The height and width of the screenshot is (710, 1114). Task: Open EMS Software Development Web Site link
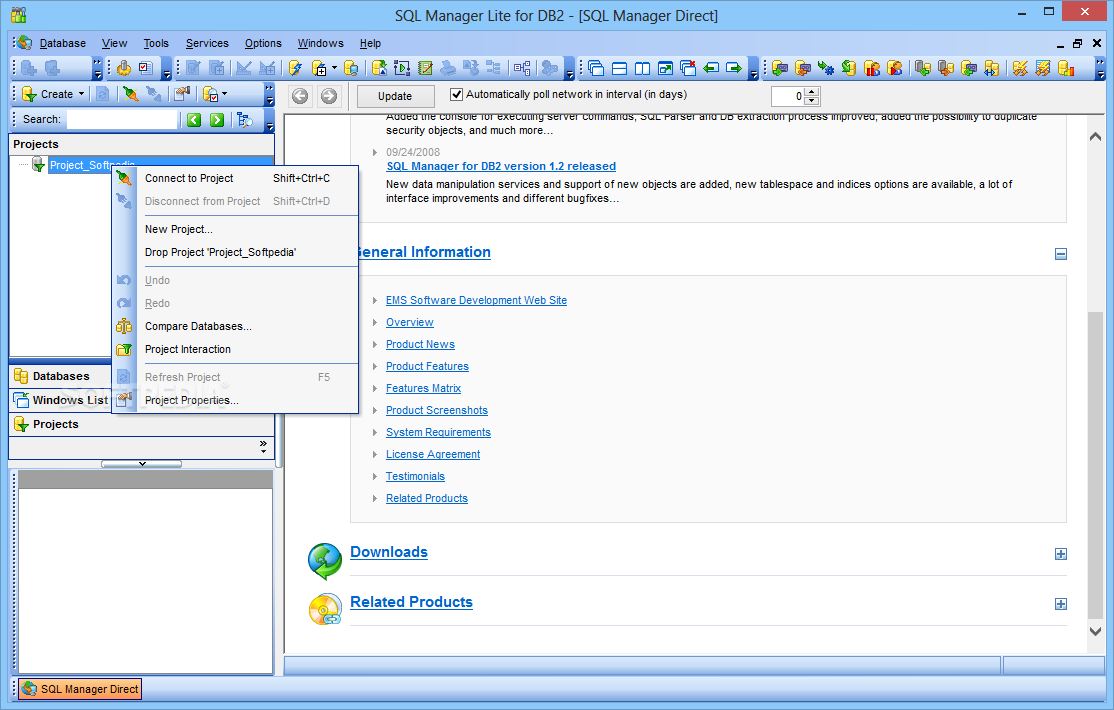(476, 300)
